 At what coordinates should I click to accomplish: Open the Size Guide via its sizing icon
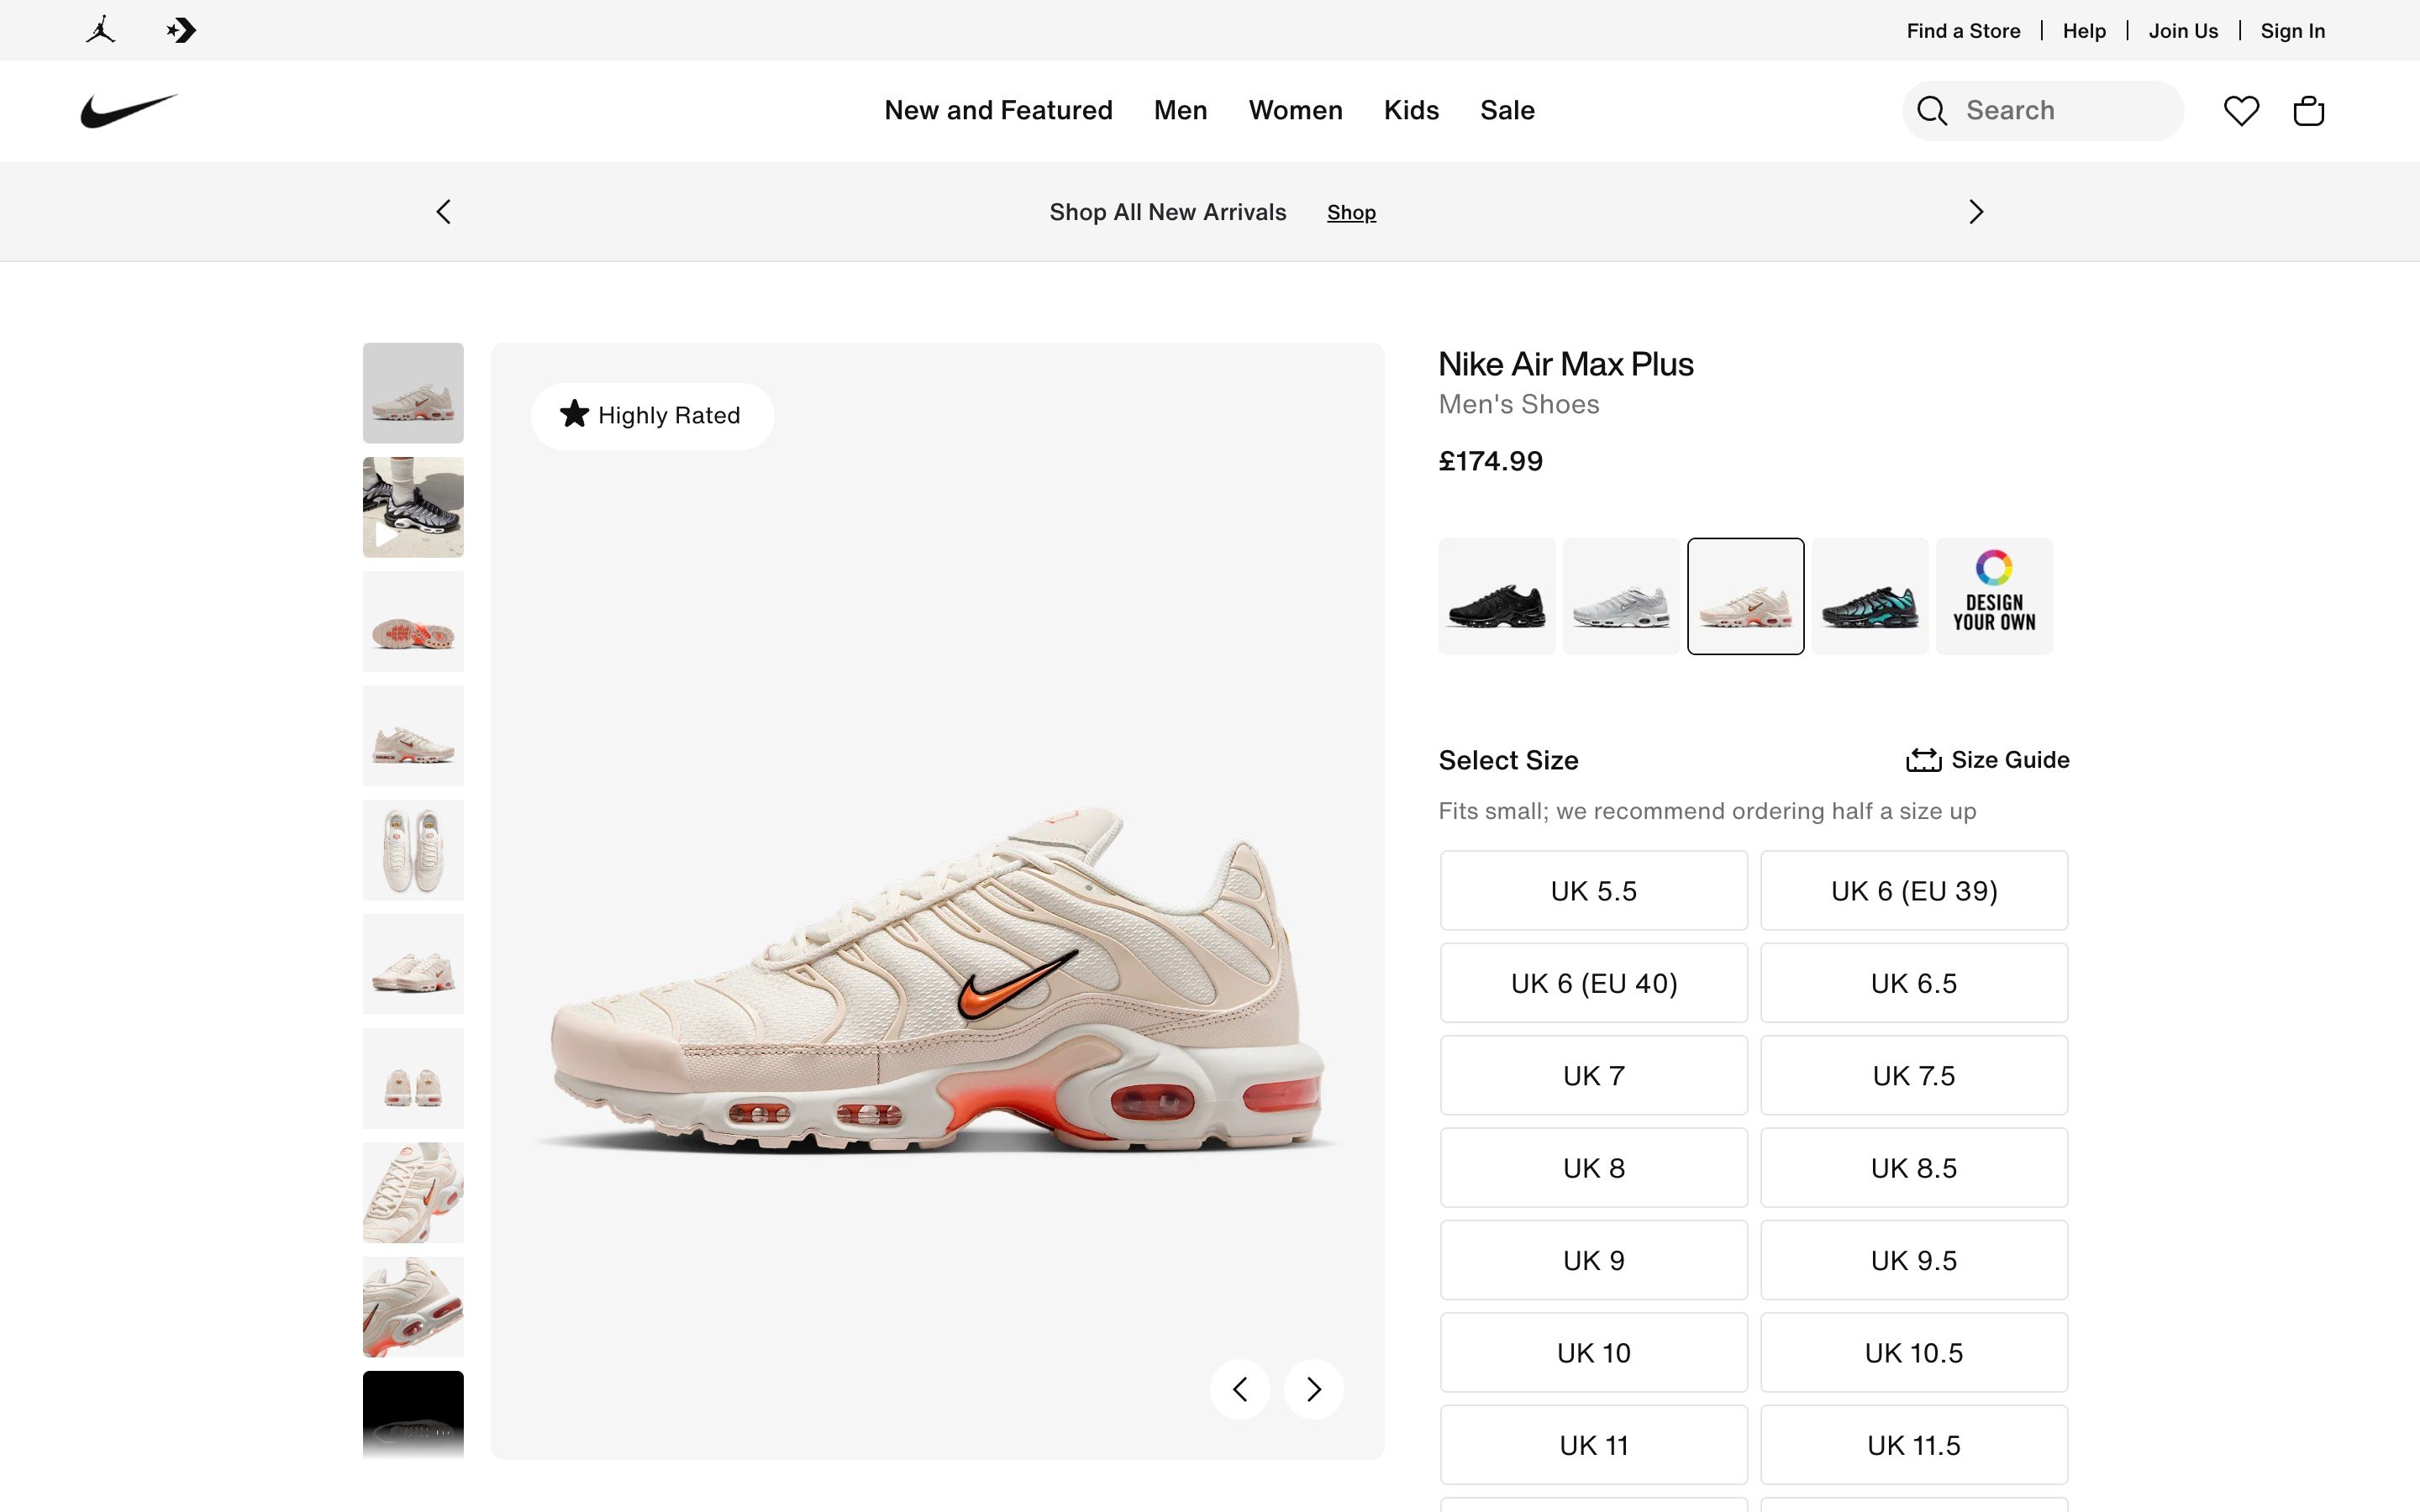click(x=1924, y=759)
